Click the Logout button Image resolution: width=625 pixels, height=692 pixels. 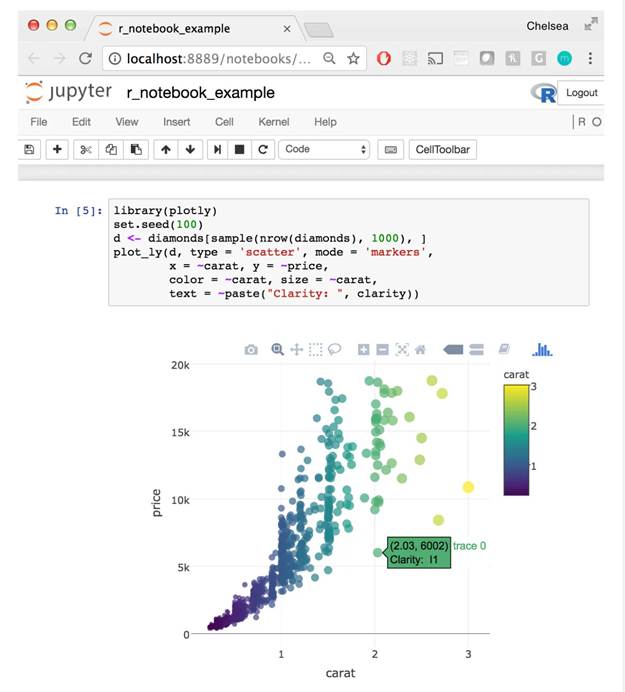tap(581, 93)
